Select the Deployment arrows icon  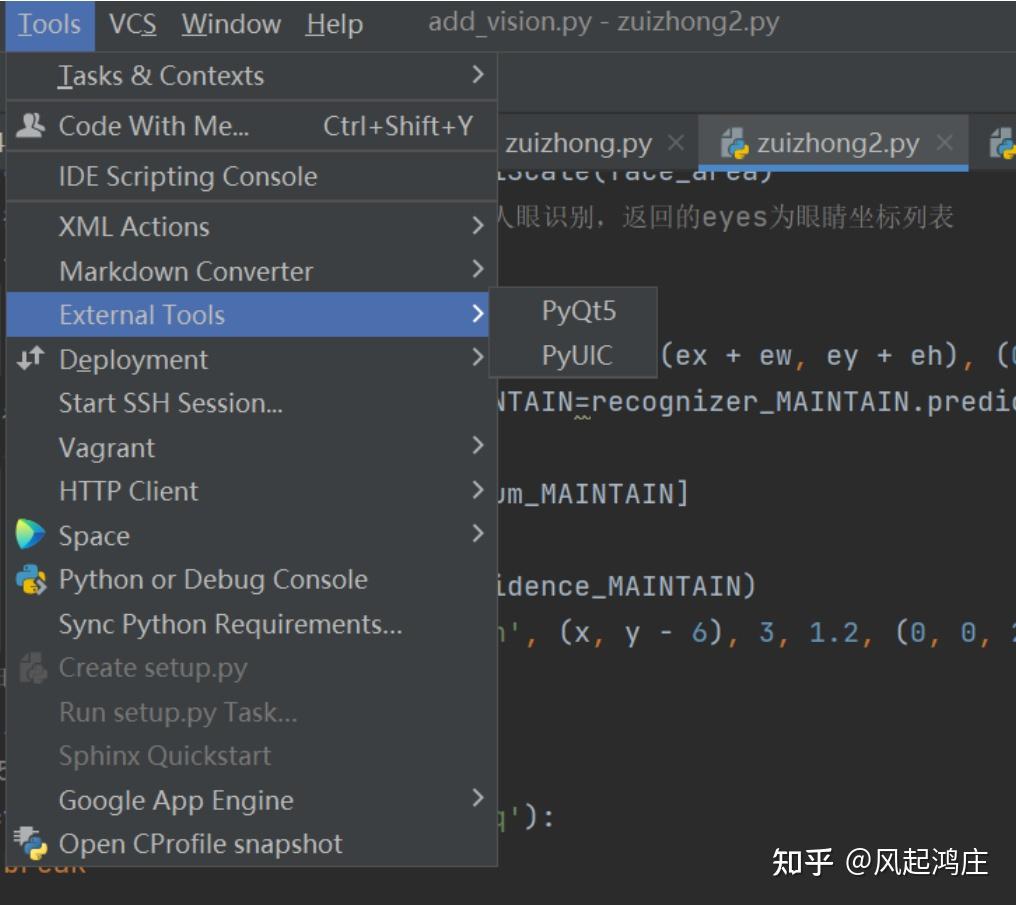33,358
